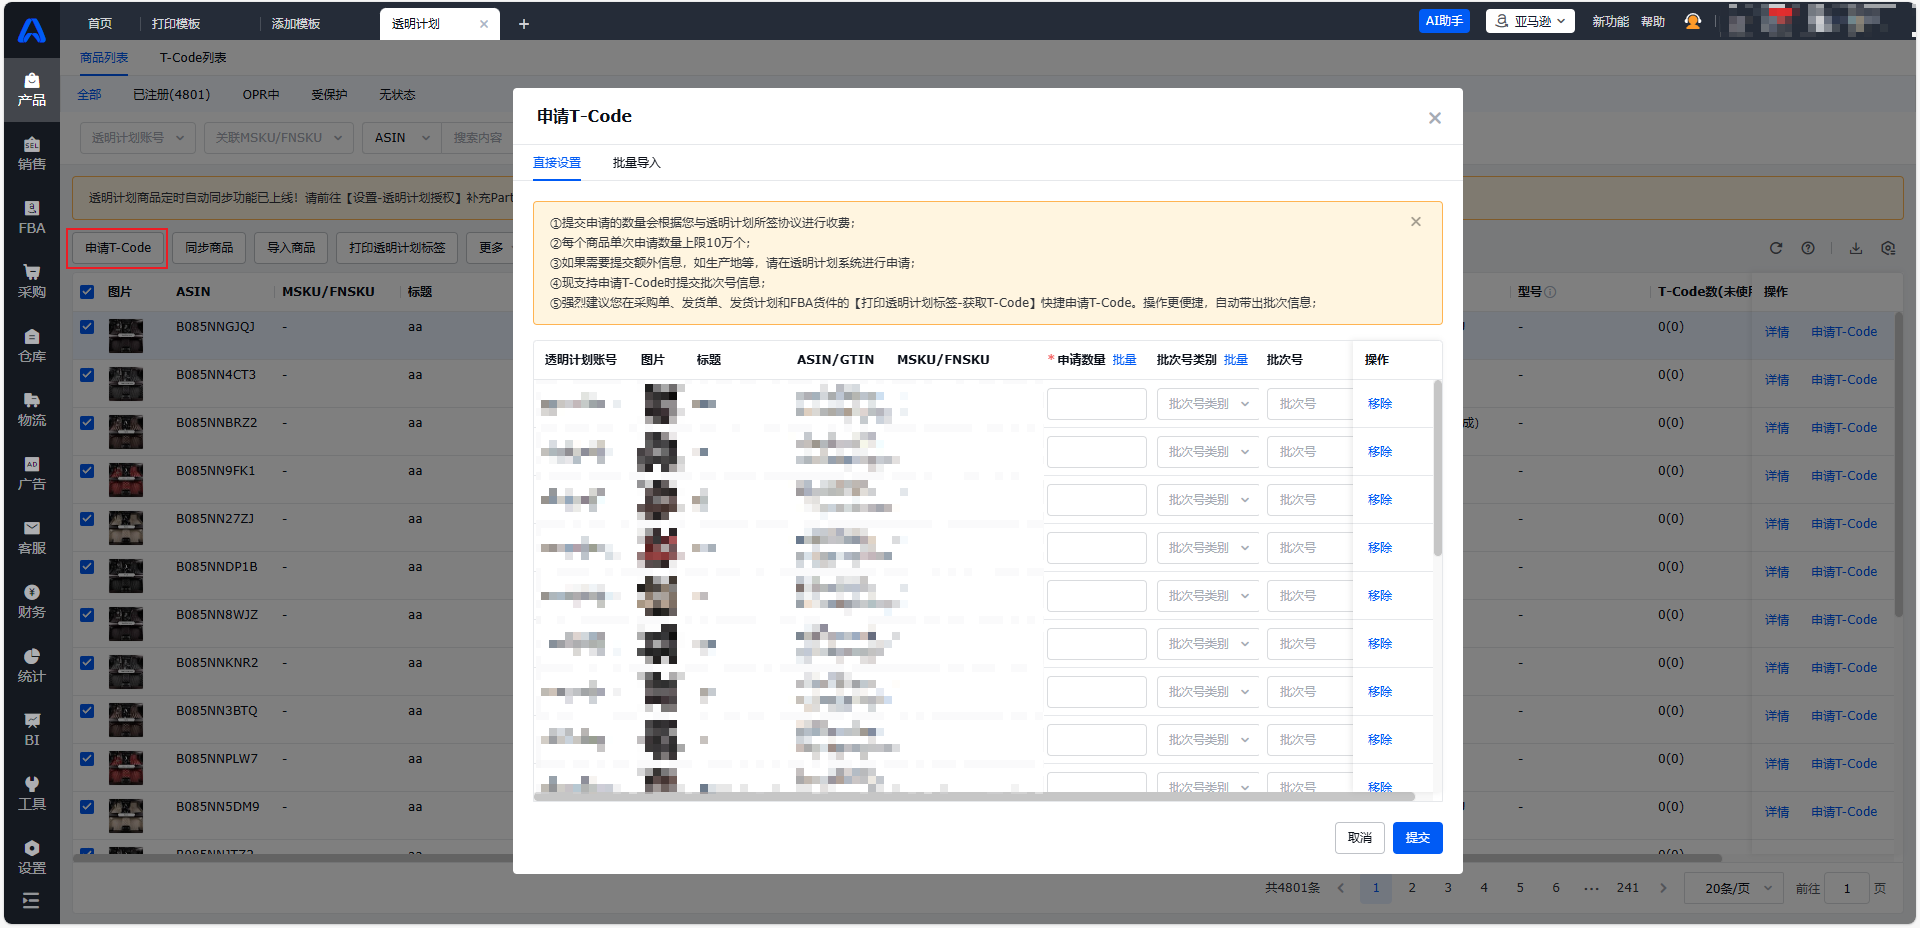Go to 仓库 warehouse sidebar icon
The image size is (1920, 928).
32,345
